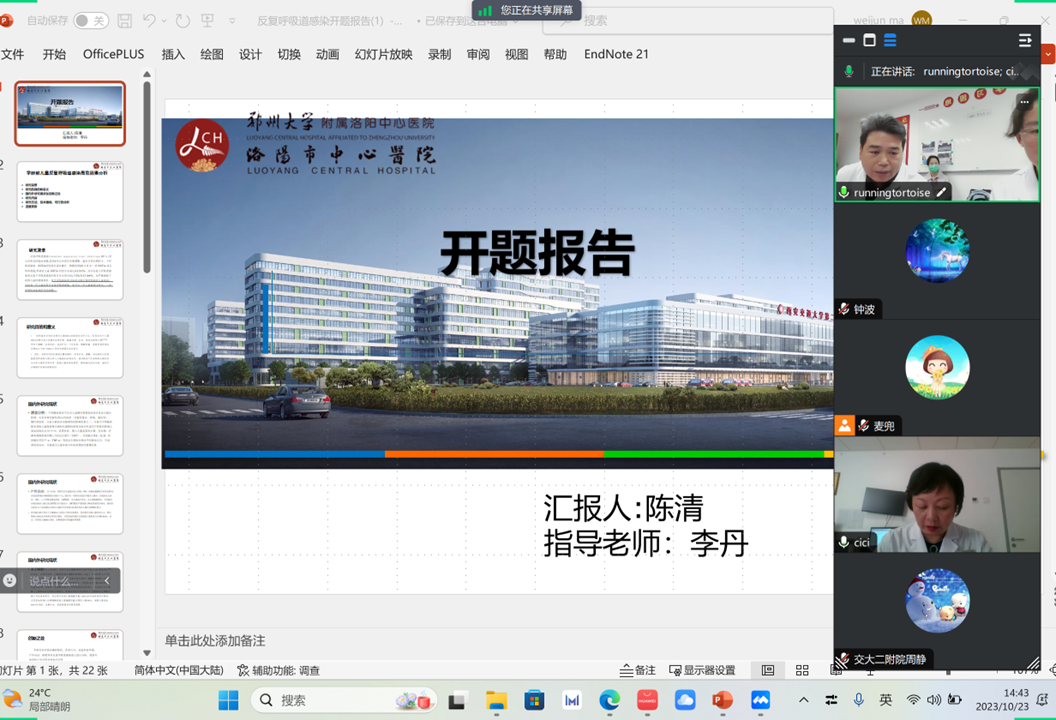1056x720 pixels.
Task: Open more options on runningtortoise video tile
Action: point(1024,101)
